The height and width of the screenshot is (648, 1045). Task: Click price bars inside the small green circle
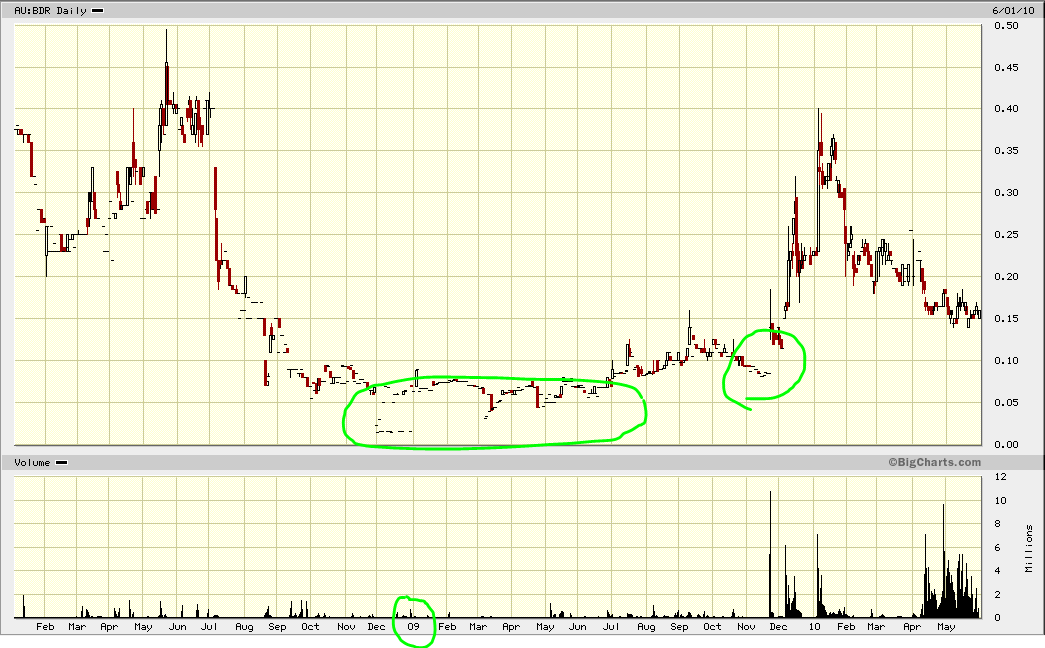[x=776, y=340]
